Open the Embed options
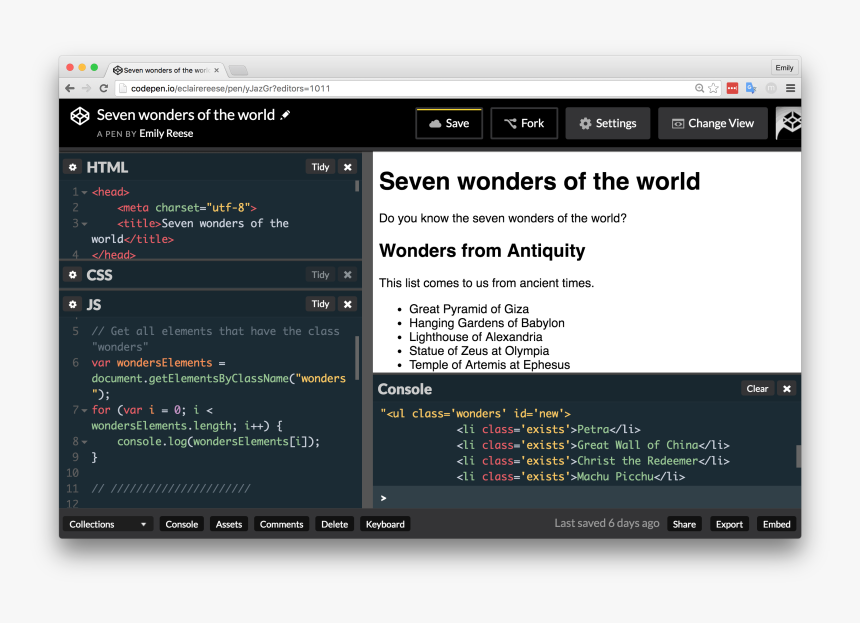 click(777, 524)
